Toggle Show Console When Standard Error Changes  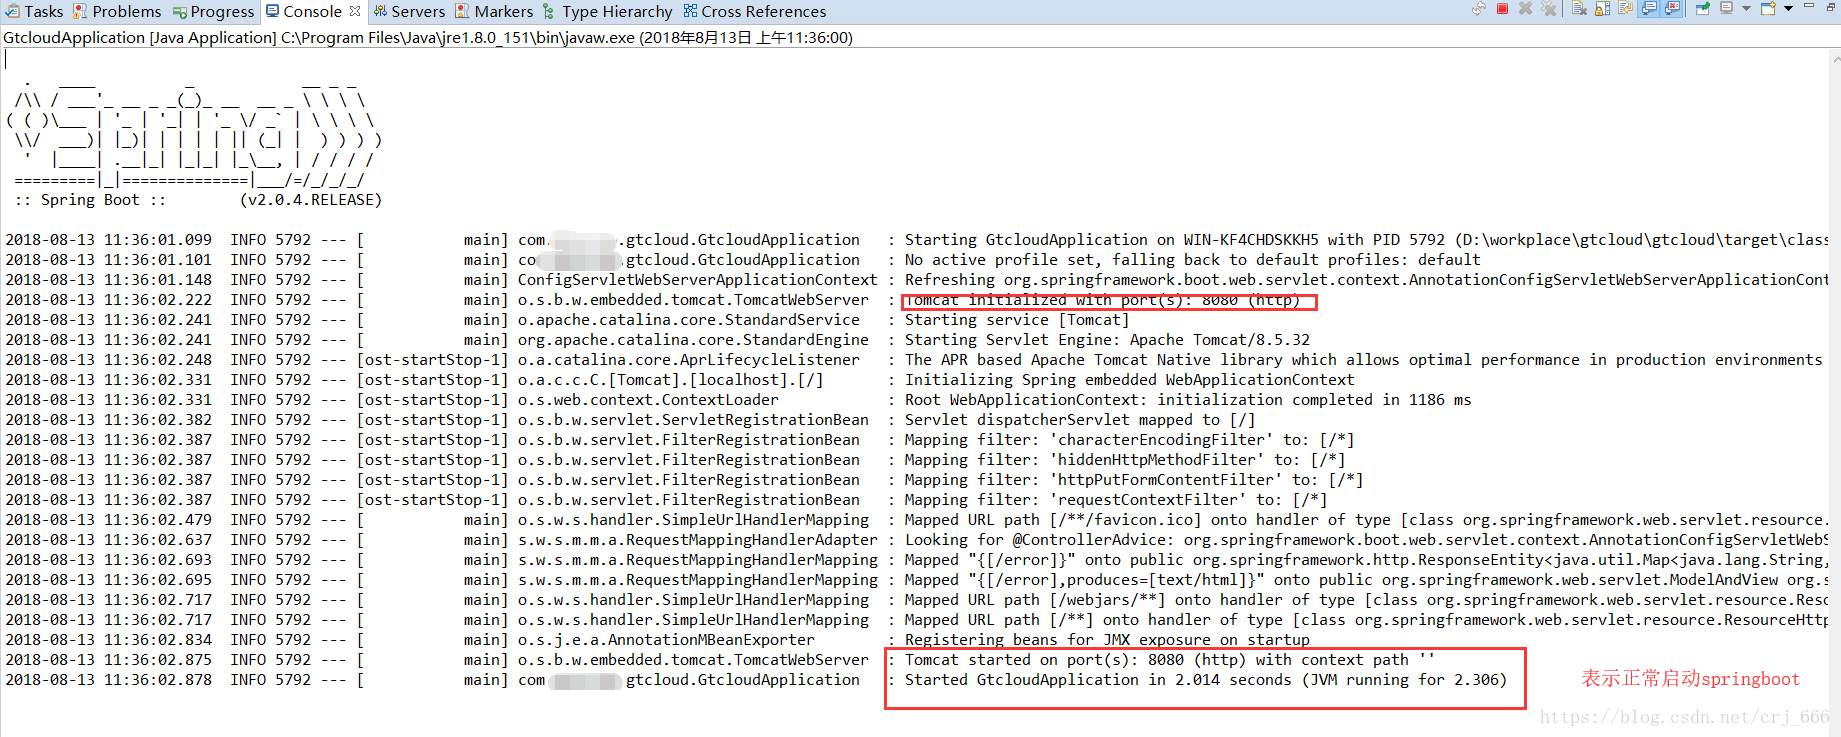point(1672,8)
